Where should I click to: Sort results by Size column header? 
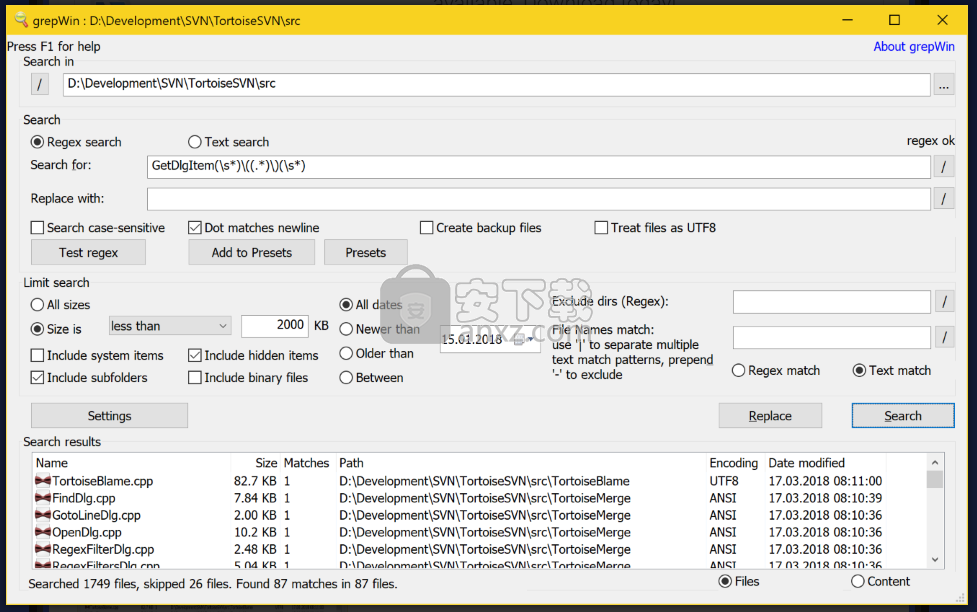click(x=255, y=463)
